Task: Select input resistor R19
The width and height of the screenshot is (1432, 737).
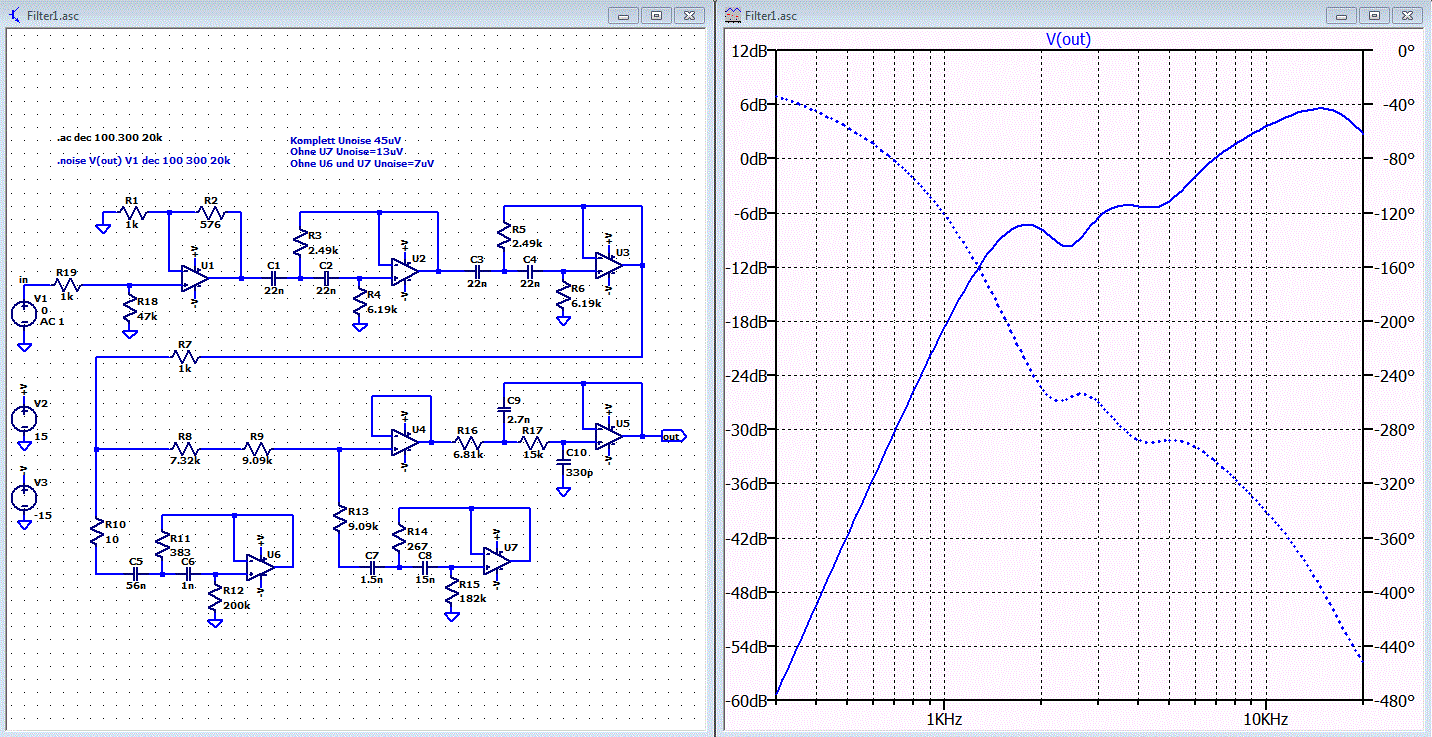Action: click(x=66, y=285)
